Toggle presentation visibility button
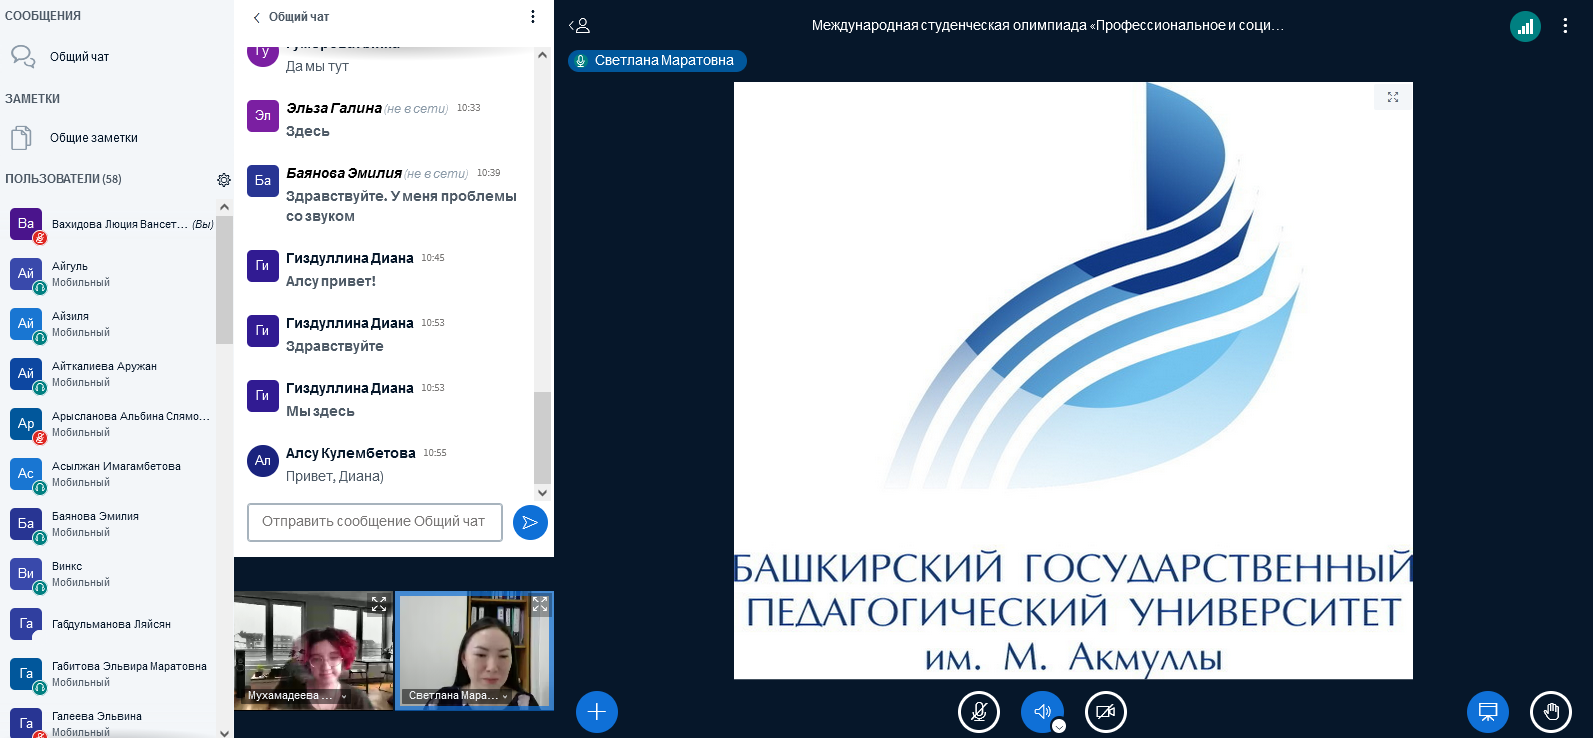Screen dimensions: 1593x738 tap(1488, 712)
